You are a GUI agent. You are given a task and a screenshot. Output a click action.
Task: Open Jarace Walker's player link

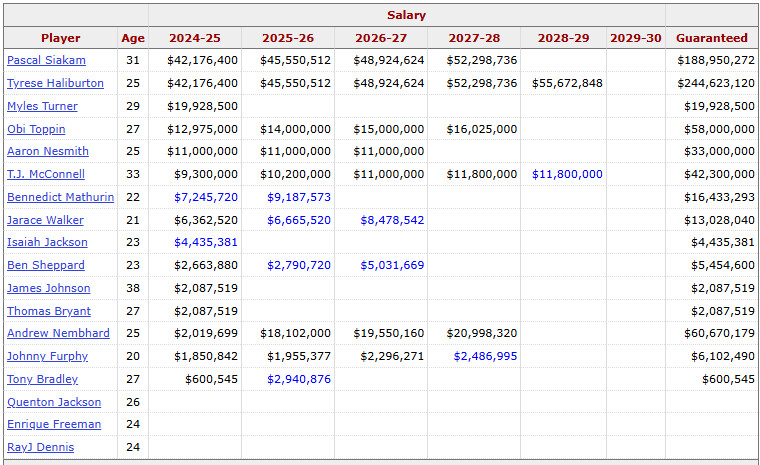coord(45,220)
